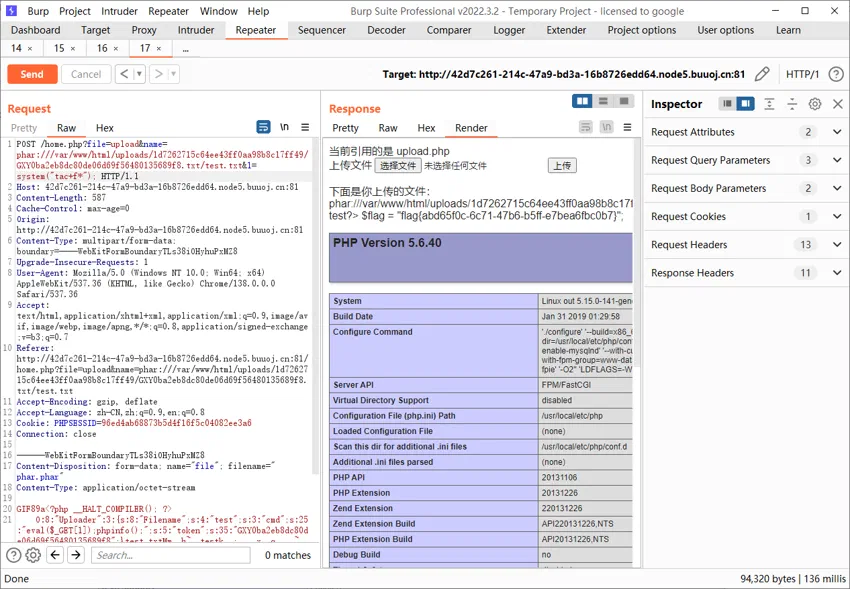Select the Response Pretty view
Viewport: 850px width, 589px height.
(x=345, y=128)
